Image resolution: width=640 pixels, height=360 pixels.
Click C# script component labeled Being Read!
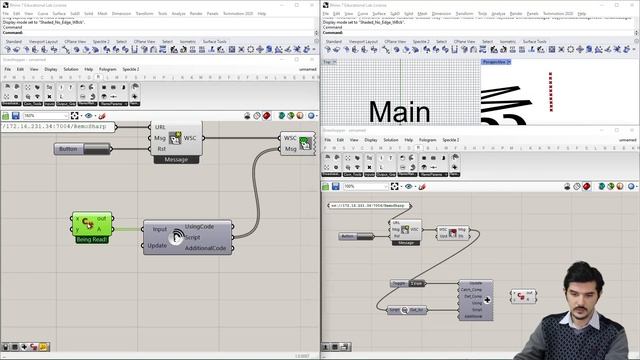tap(92, 224)
